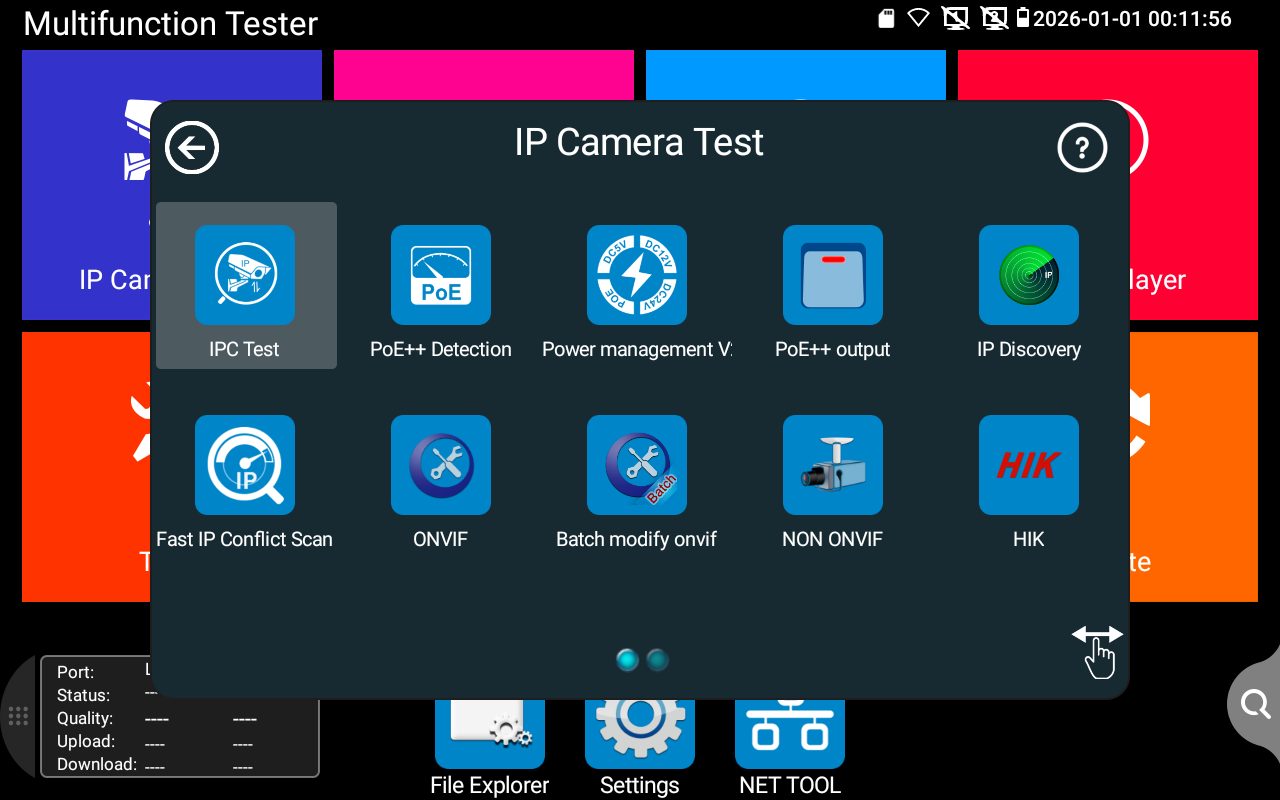Tap the drag handle beside network status panel
1280x800 pixels.
[18, 716]
